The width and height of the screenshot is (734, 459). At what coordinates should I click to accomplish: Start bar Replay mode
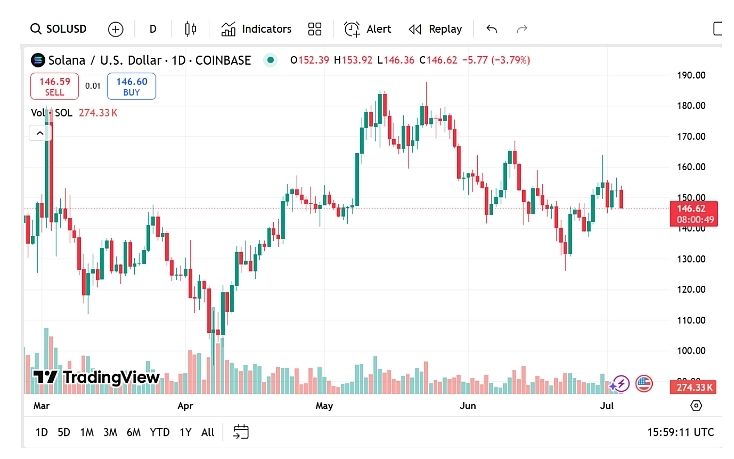(435, 29)
